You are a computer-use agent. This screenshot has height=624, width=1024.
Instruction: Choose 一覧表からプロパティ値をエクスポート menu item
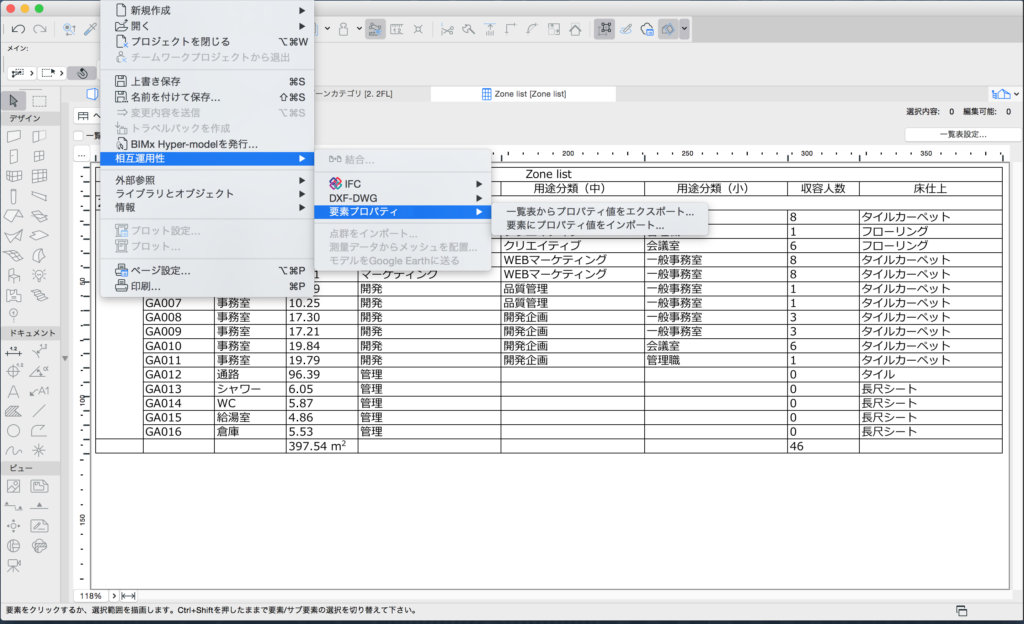(x=599, y=212)
